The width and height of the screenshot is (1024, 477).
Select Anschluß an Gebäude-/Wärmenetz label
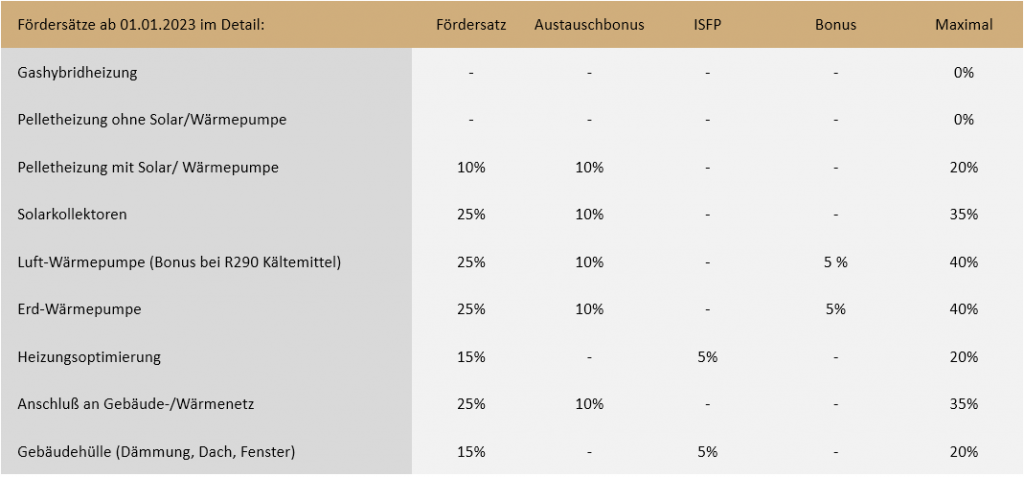(134, 404)
